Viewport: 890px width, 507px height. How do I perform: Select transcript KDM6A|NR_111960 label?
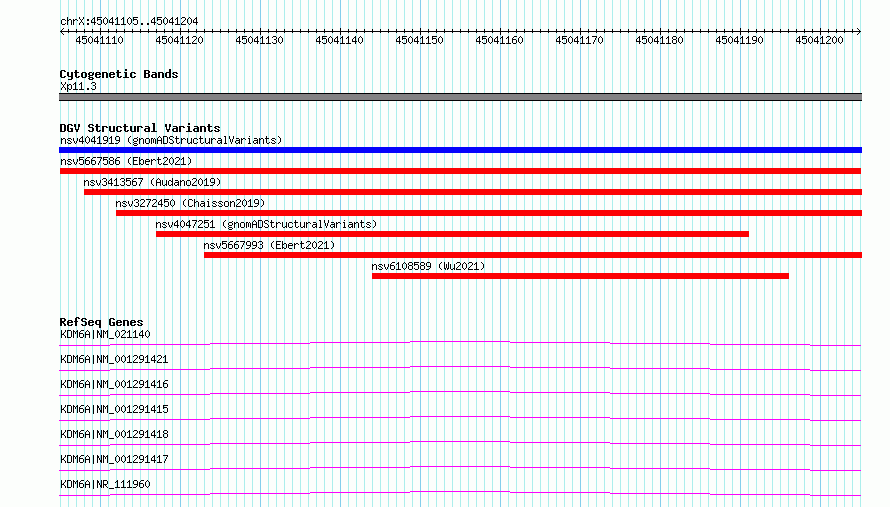[x=105, y=484]
